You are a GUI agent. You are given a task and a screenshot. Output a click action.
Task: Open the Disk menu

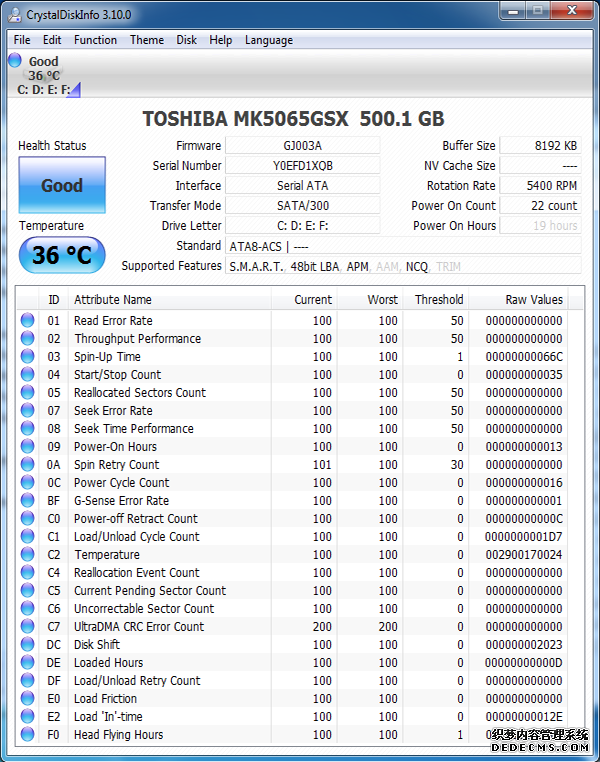click(187, 40)
